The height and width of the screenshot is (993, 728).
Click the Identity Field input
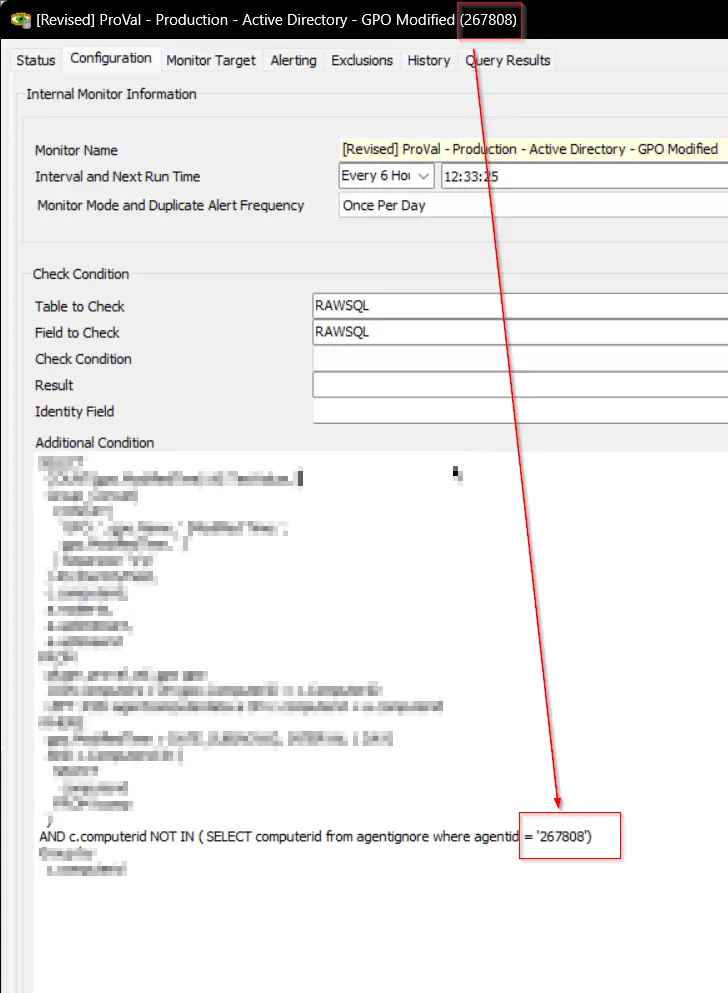520,412
